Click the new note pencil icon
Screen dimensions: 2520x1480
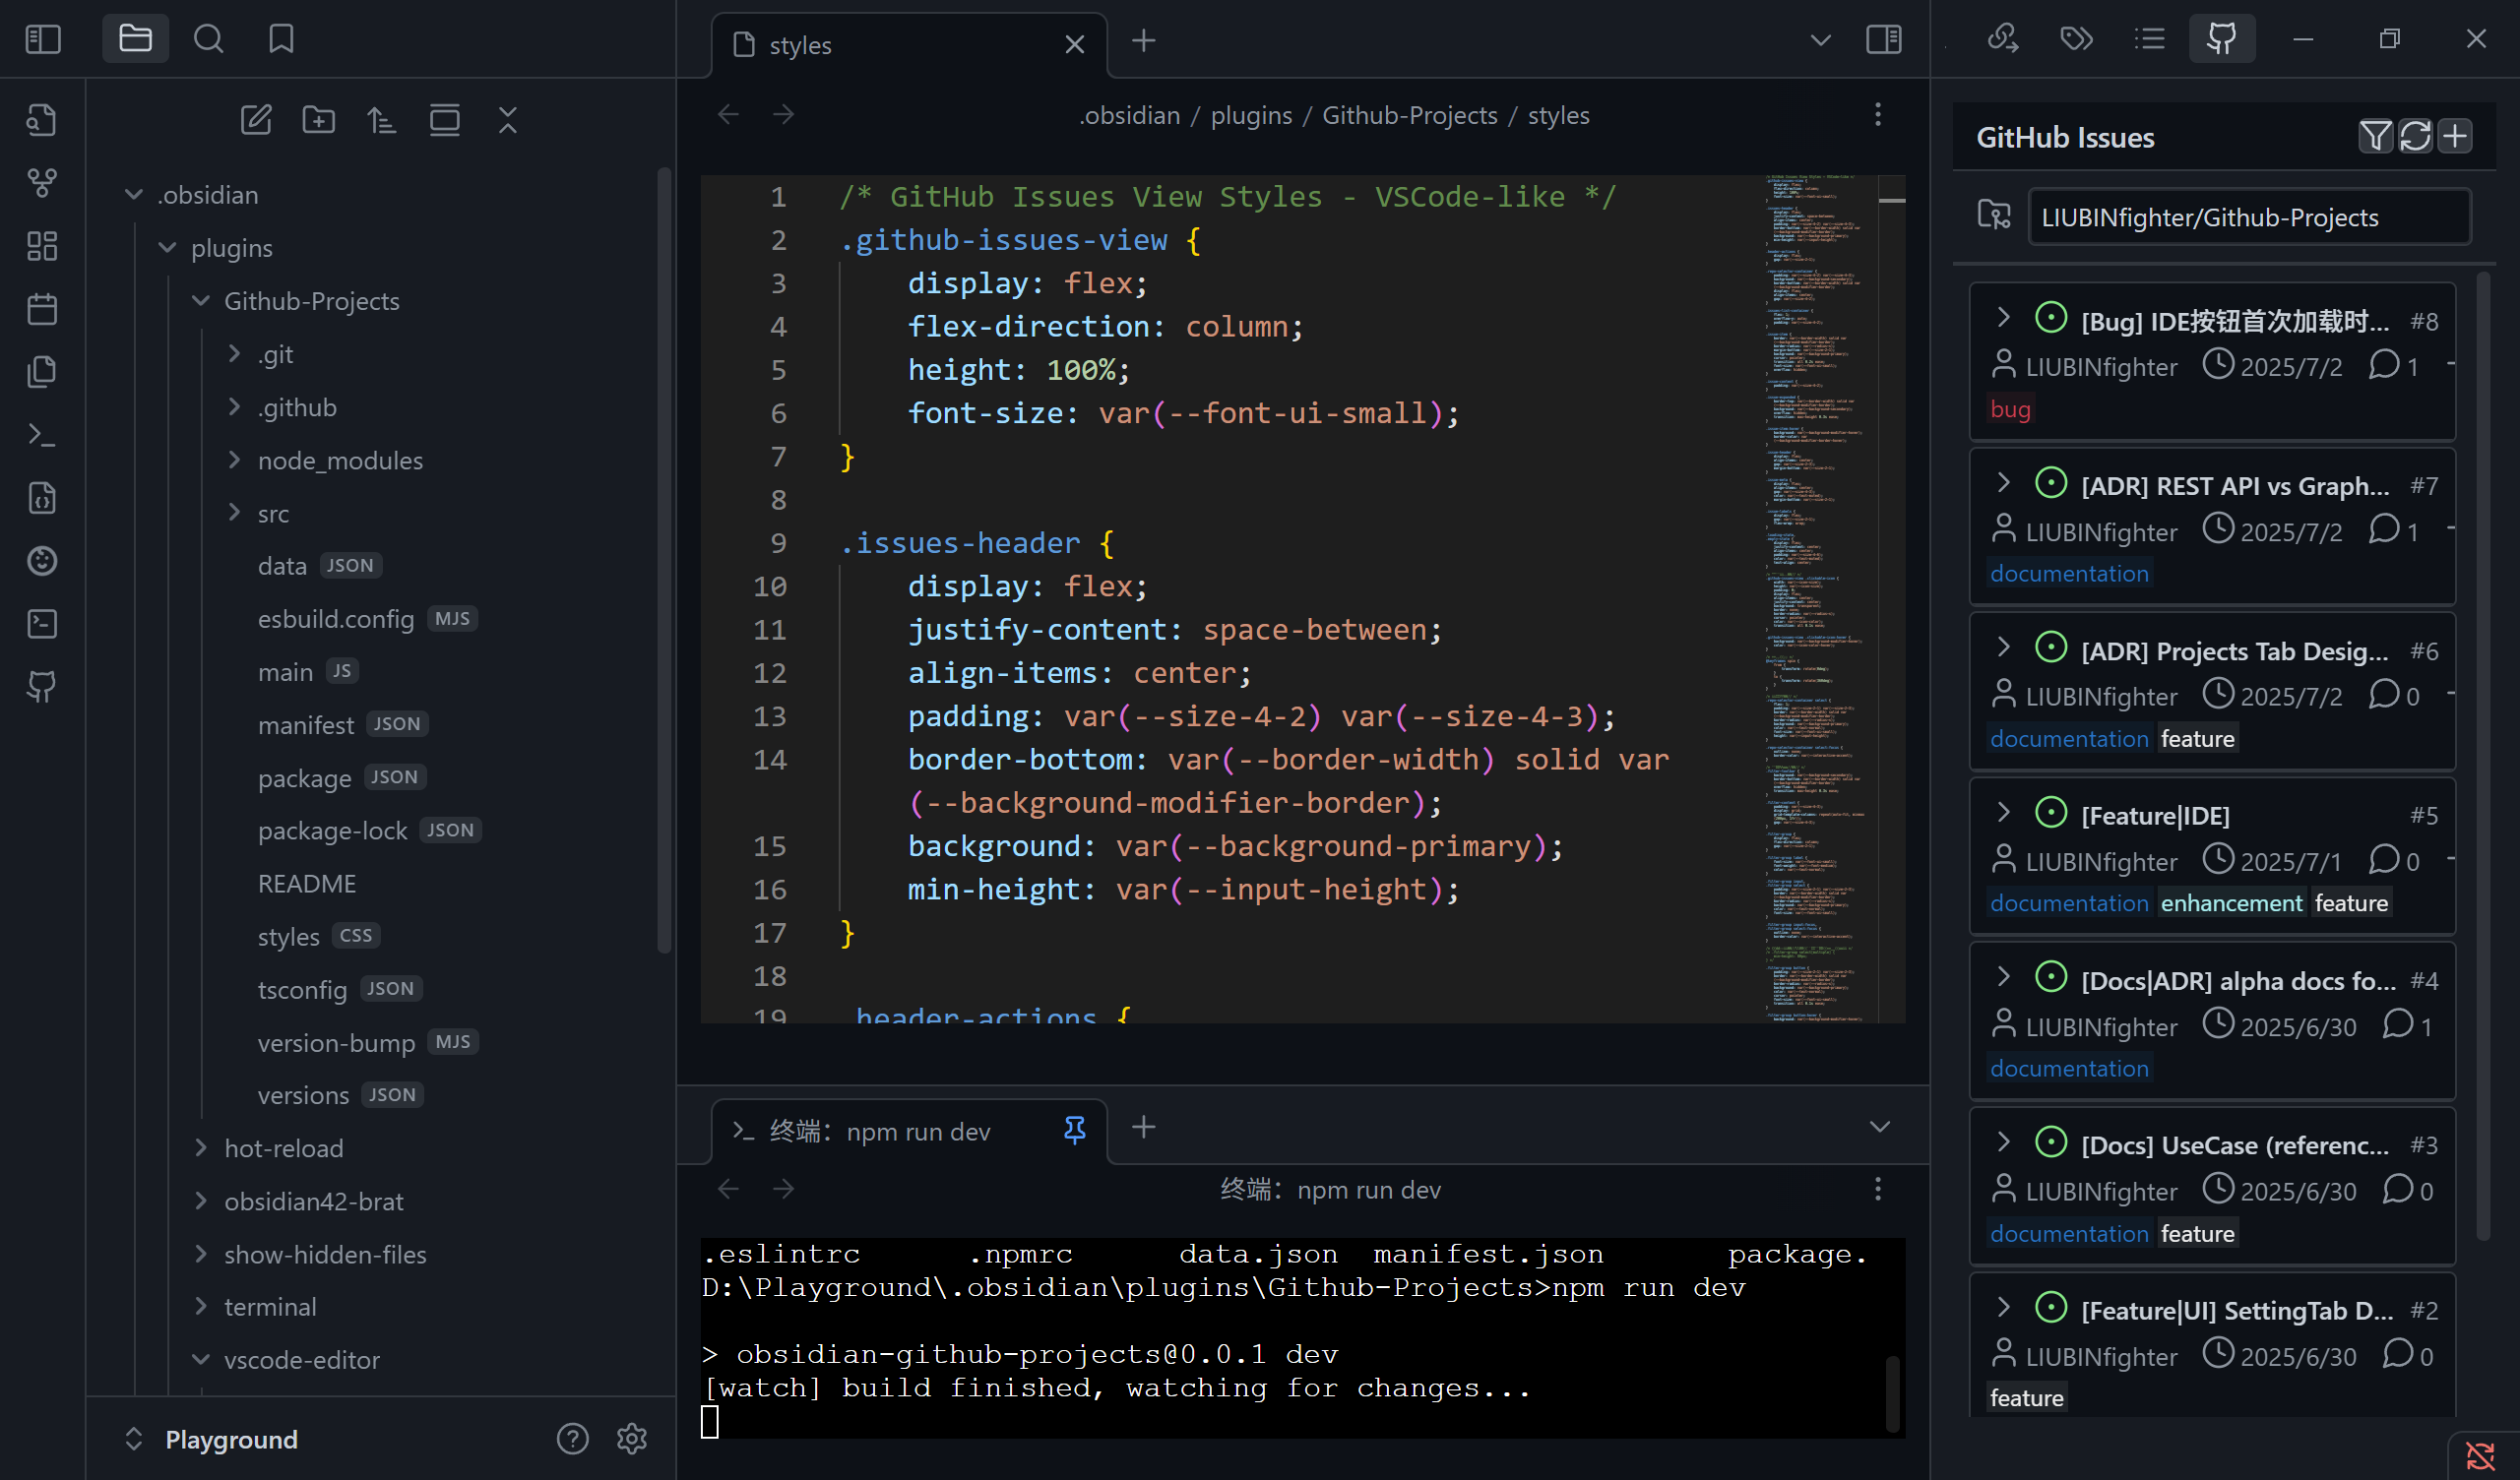coord(256,120)
